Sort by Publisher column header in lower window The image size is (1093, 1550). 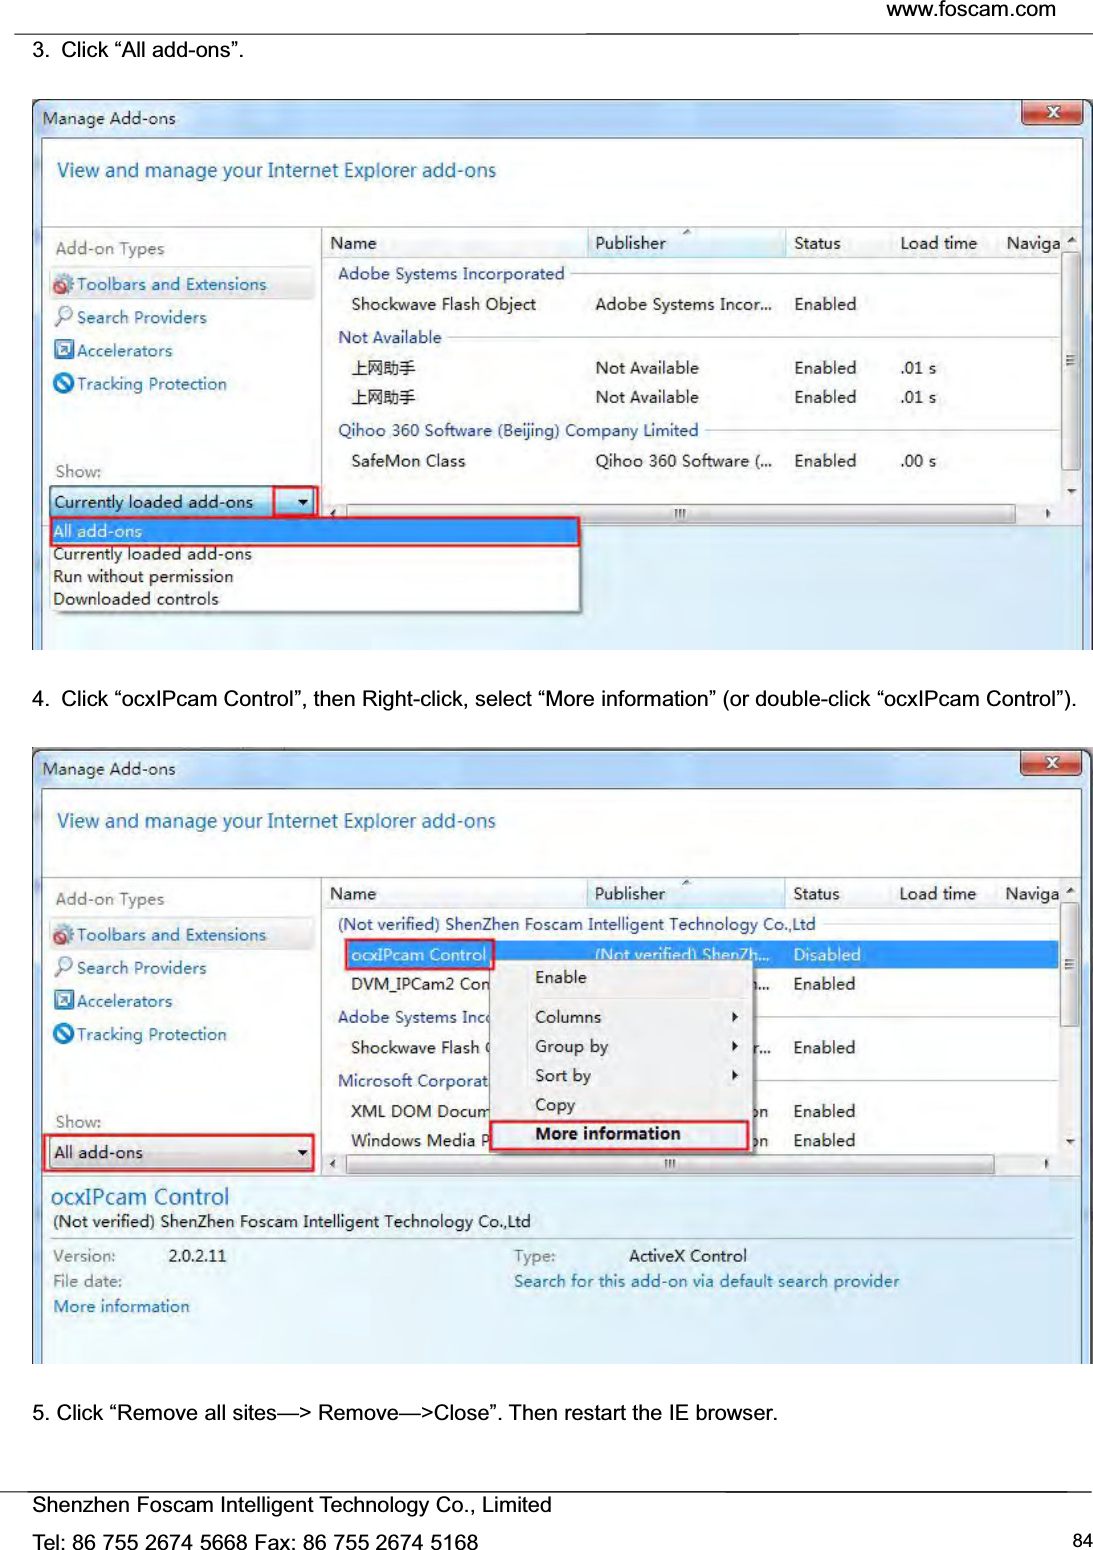pyautogui.click(x=686, y=894)
